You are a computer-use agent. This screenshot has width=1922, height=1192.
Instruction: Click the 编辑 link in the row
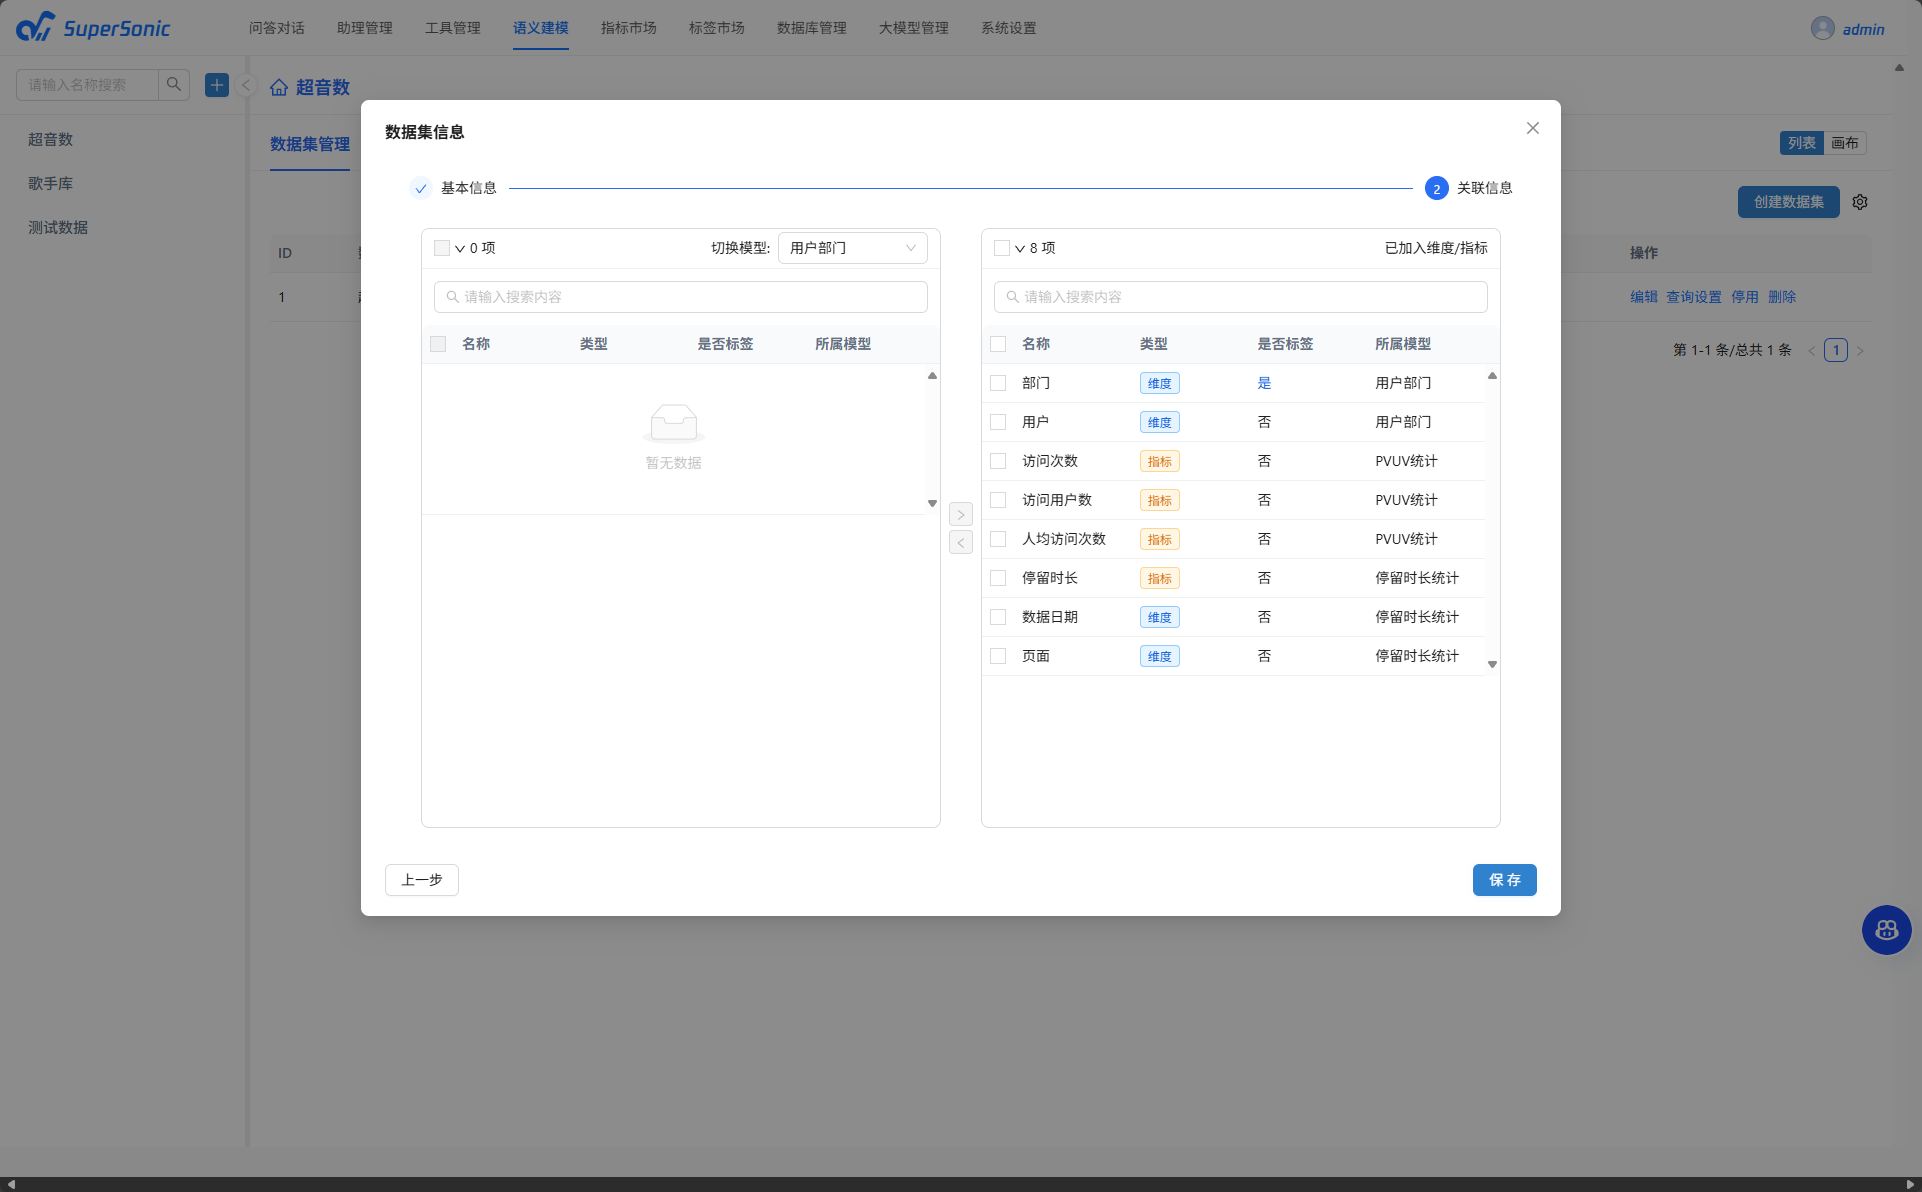click(1644, 297)
